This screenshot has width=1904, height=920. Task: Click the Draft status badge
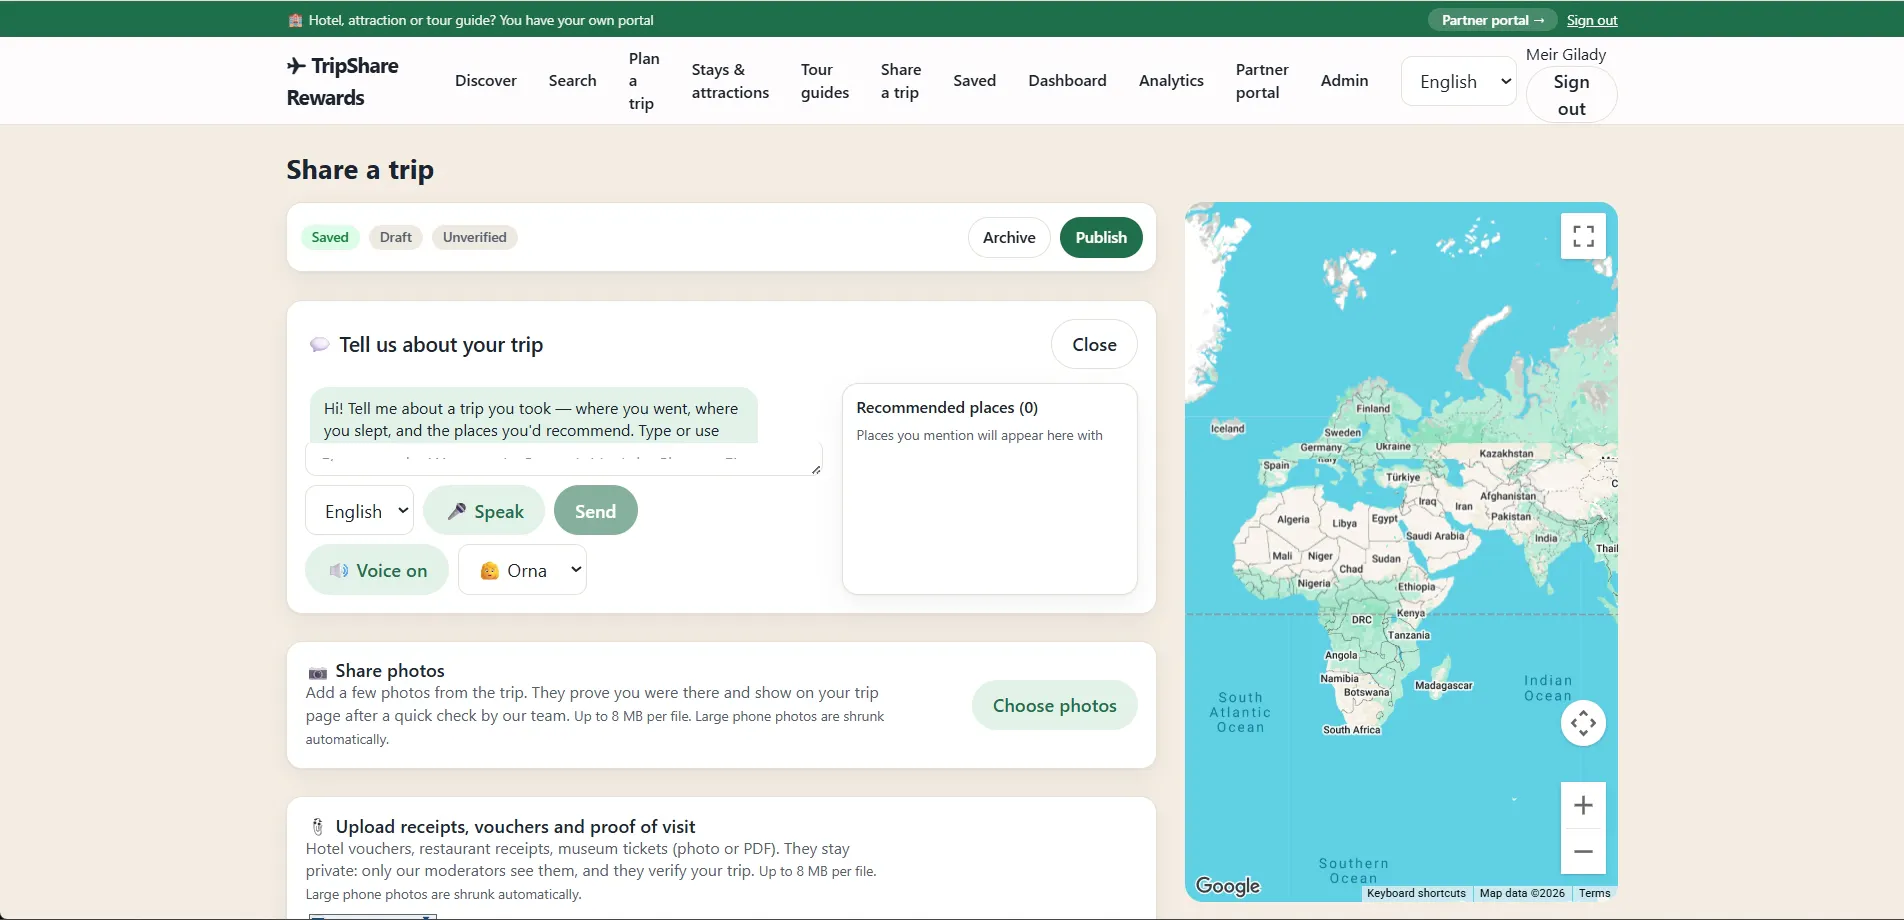click(396, 237)
